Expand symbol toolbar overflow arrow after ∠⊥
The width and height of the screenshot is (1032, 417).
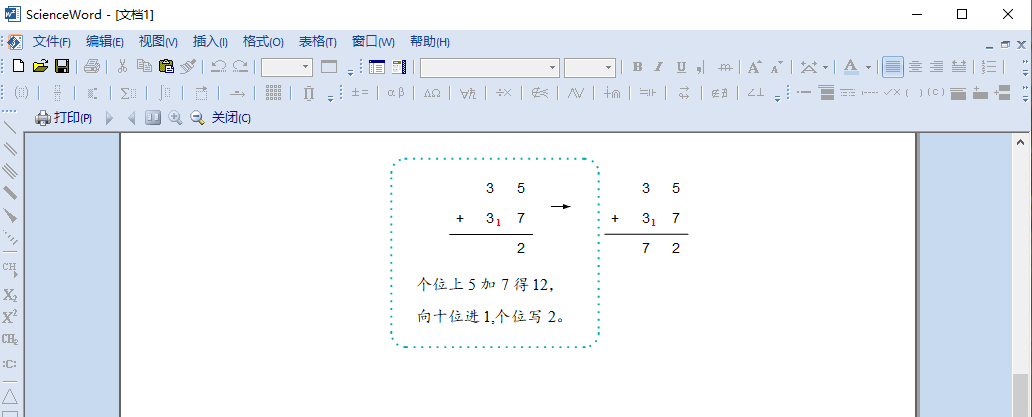tap(777, 98)
